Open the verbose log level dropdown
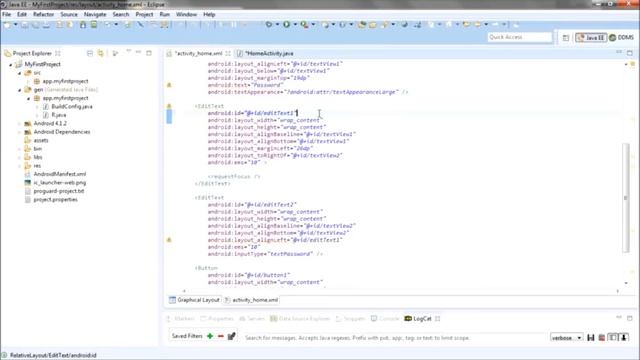 [566, 338]
